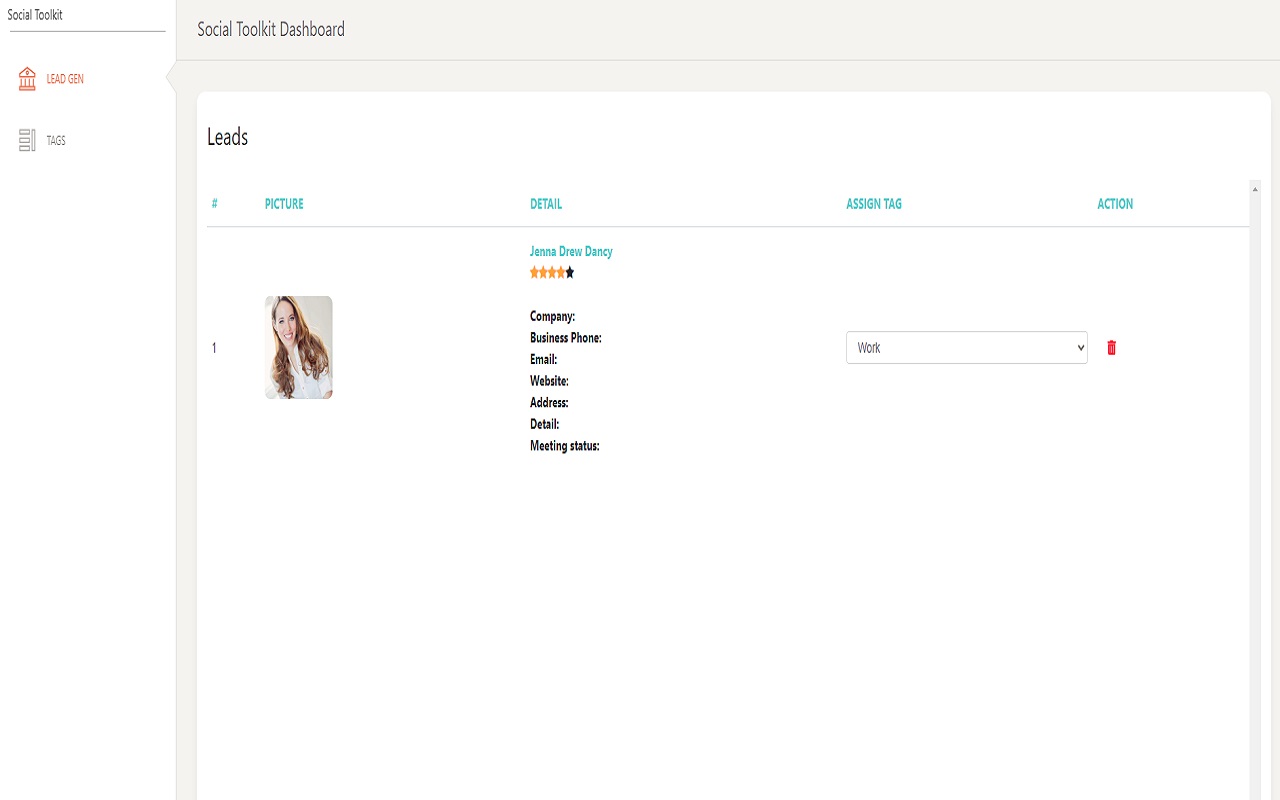Viewport: 1280px width, 800px height.
Task: Click the fifth star in the rating
Action: [569, 271]
